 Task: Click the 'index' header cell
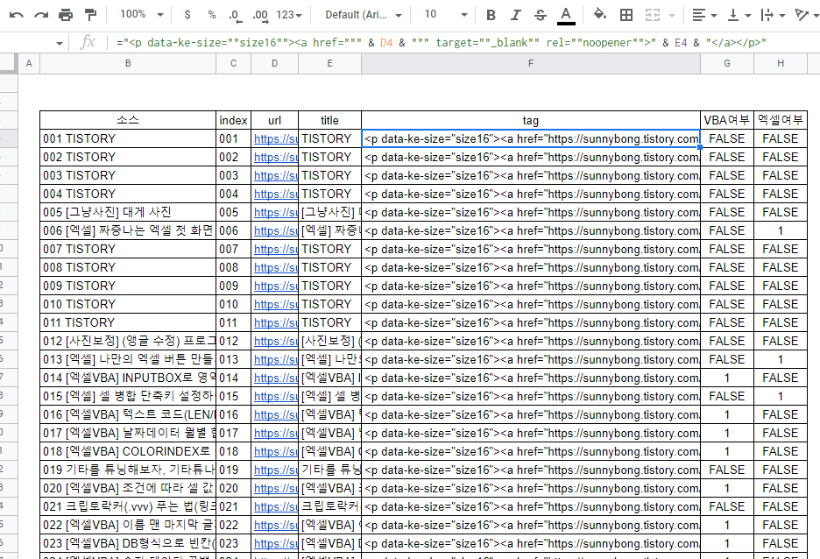233,120
